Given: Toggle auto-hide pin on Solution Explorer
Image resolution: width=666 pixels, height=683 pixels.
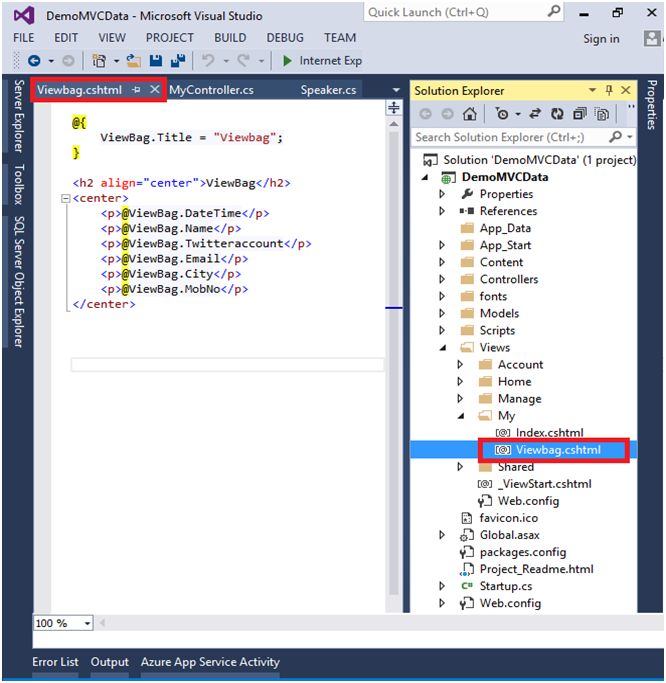Looking at the screenshot, I should point(609,90).
